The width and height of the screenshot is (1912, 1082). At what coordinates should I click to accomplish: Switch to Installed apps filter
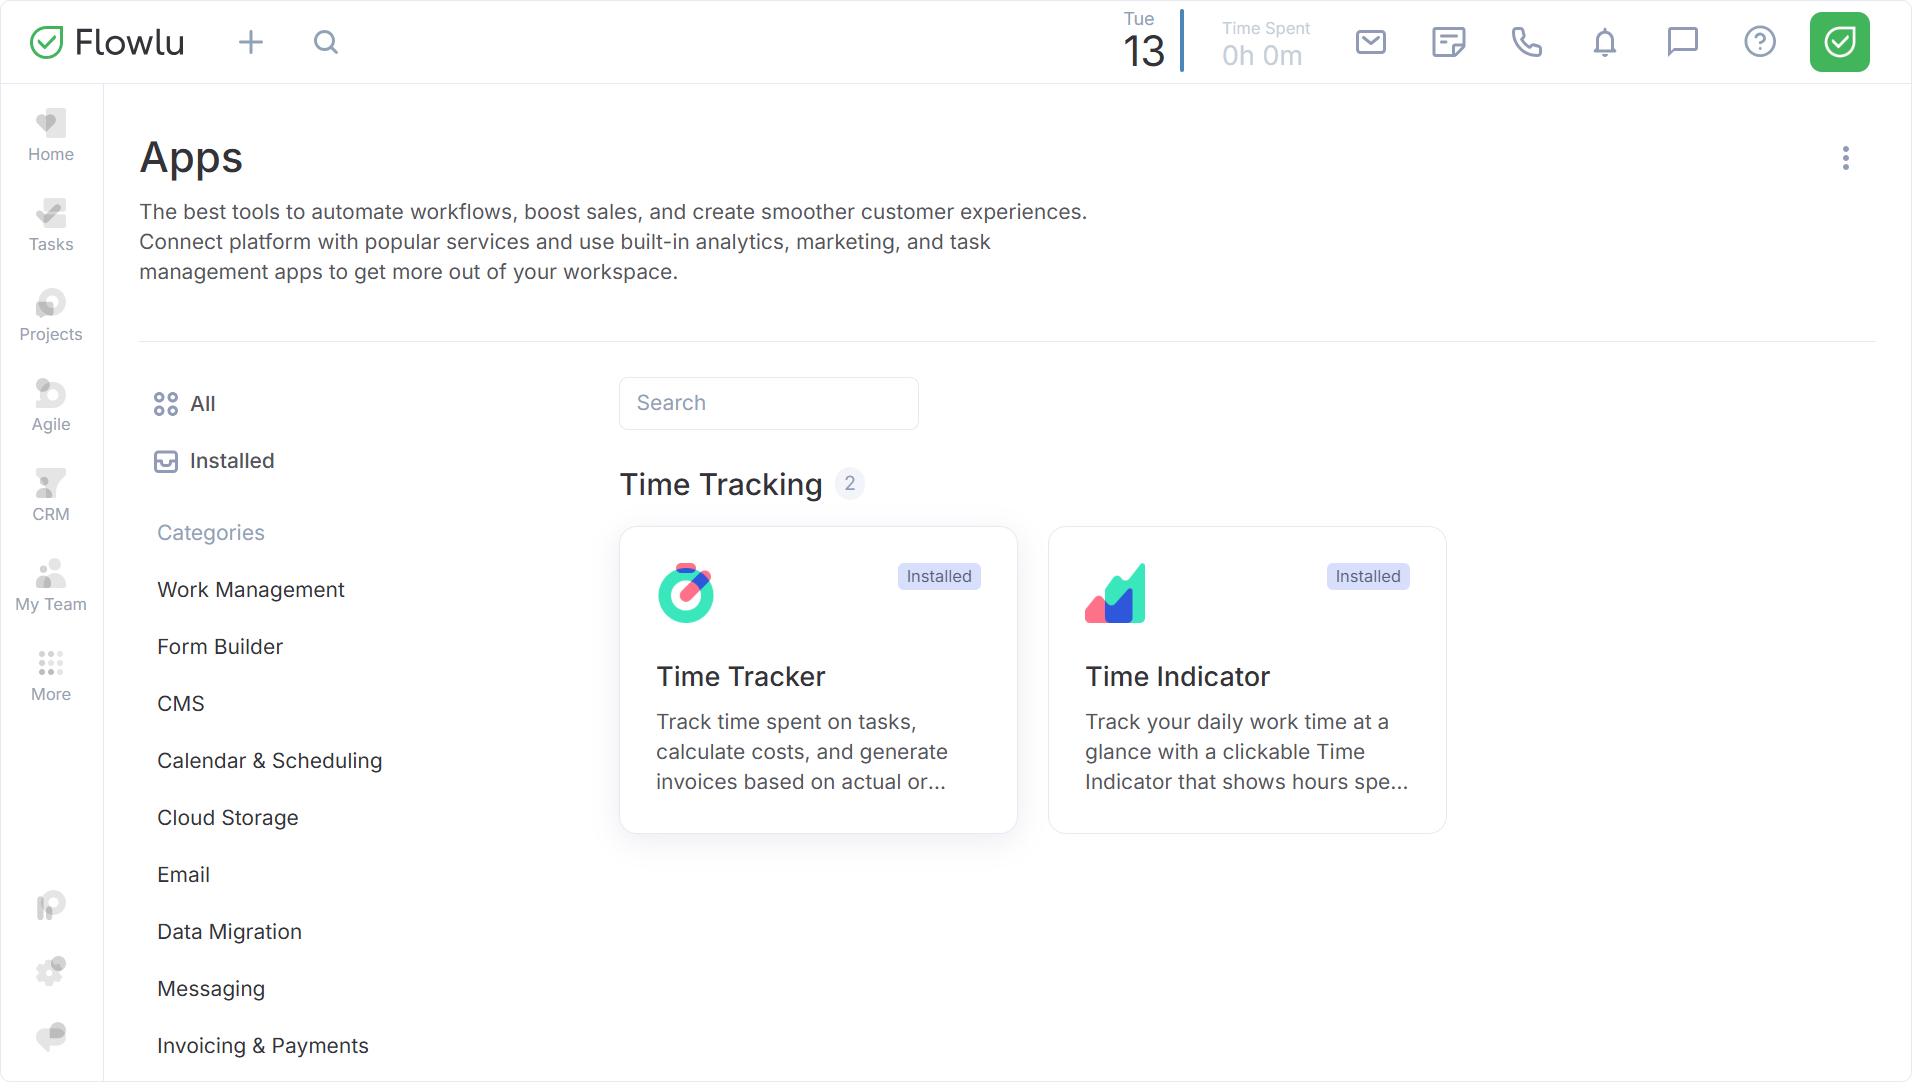pos(231,461)
